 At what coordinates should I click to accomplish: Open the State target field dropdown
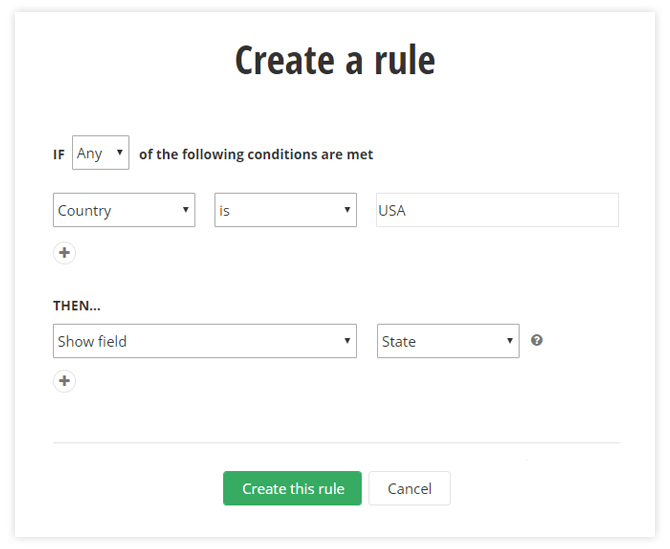point(447,341)
